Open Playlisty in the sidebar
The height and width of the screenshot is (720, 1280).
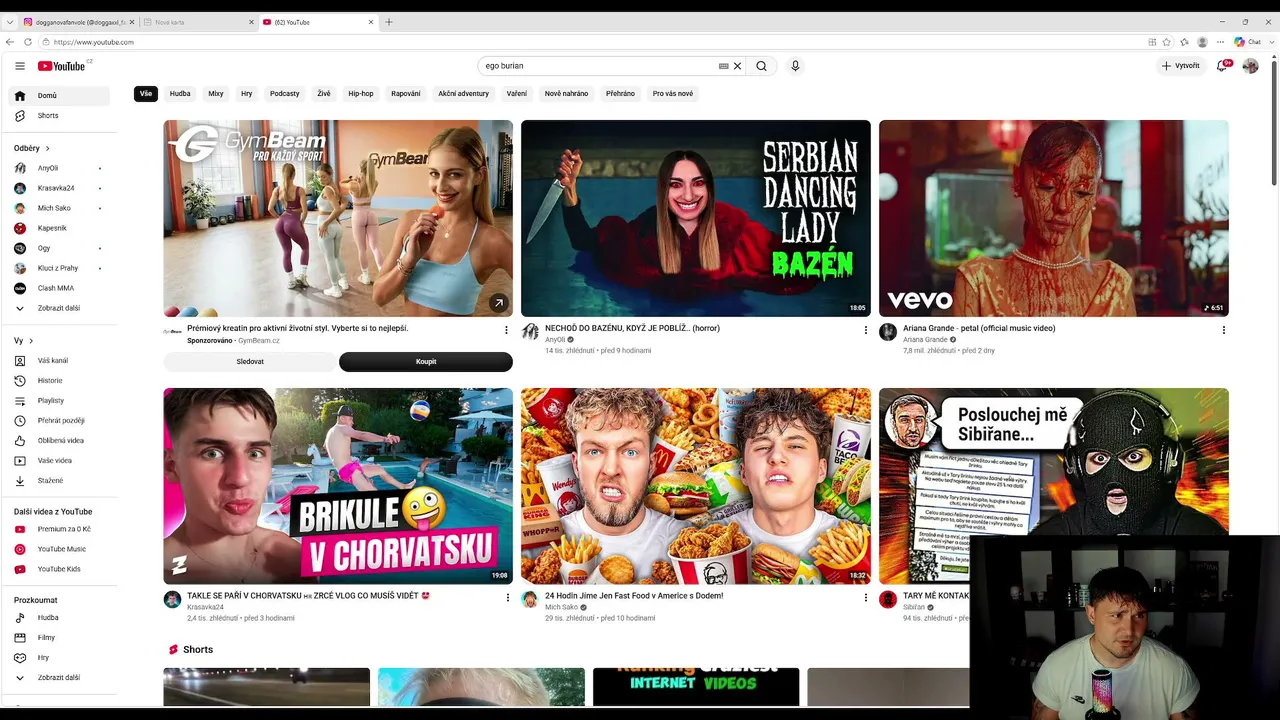click(x=60, y=401)
